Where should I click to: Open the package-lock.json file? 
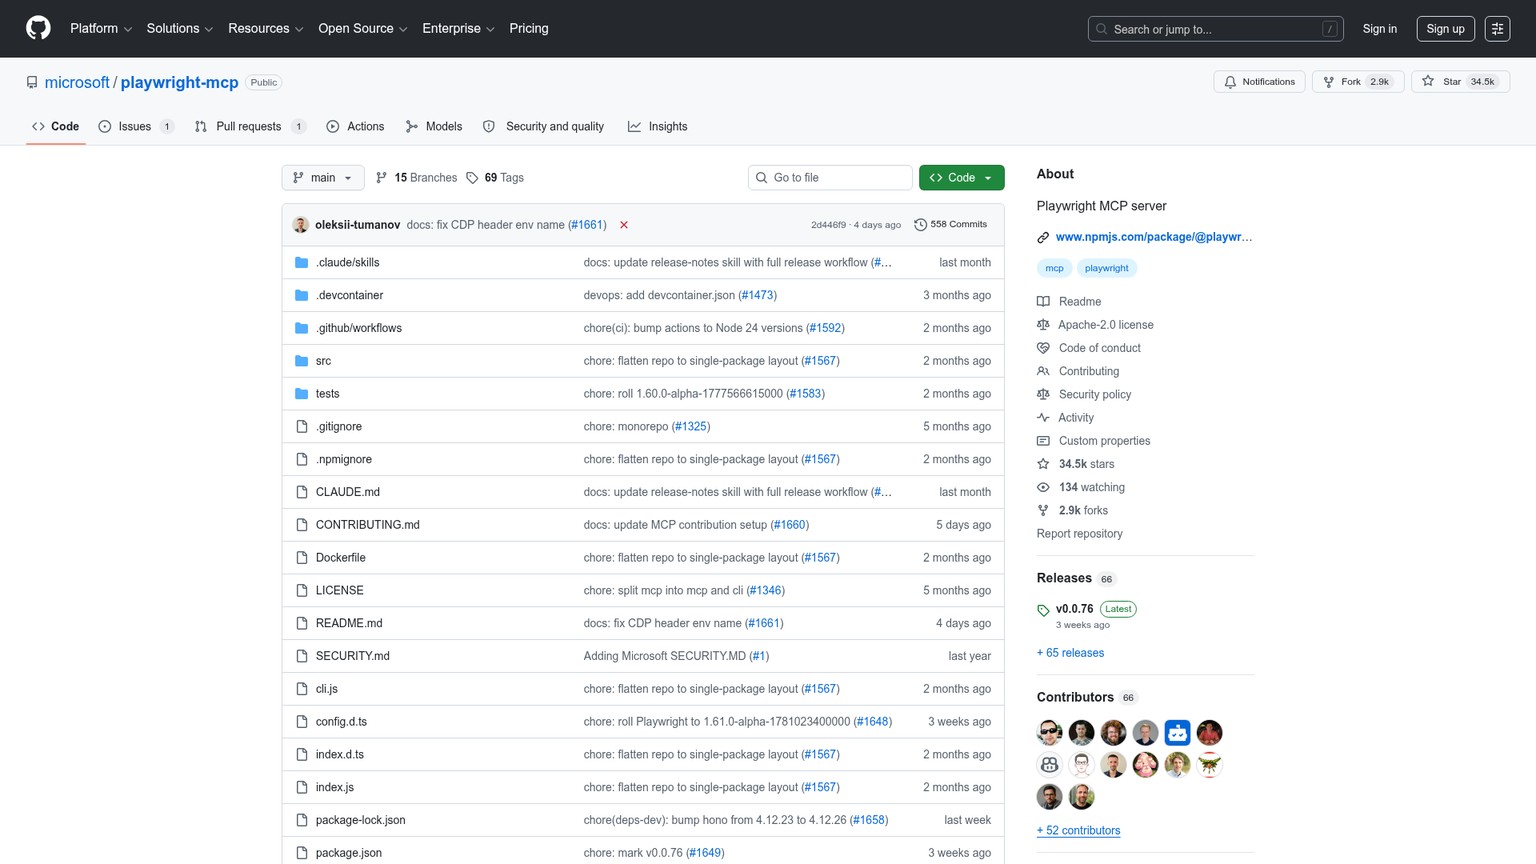click(361, 820)
